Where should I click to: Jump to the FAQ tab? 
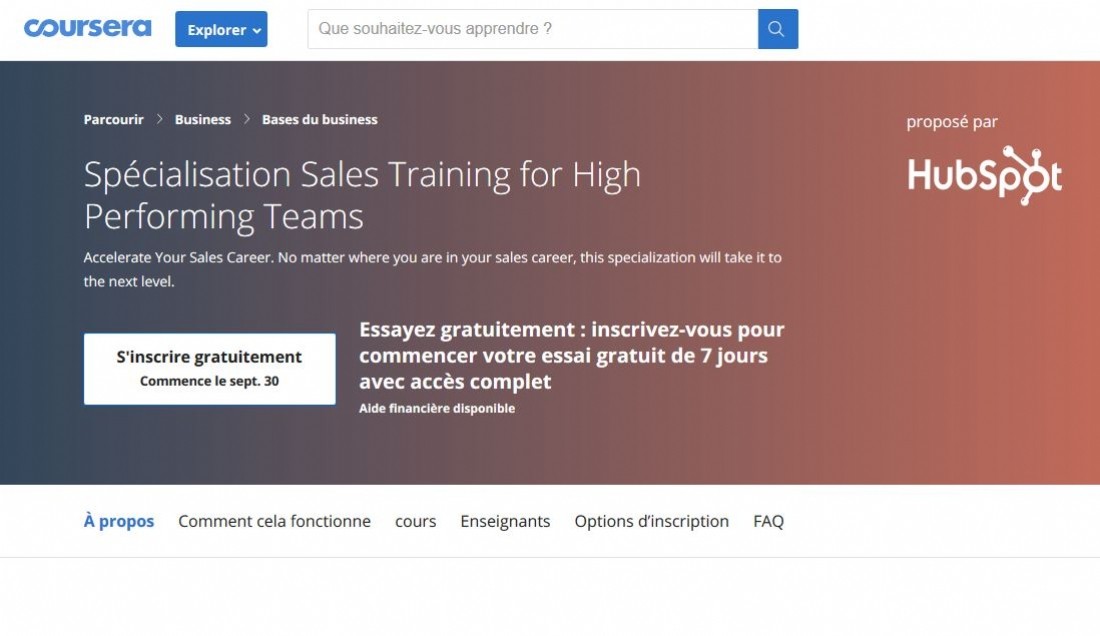(769, 521)
